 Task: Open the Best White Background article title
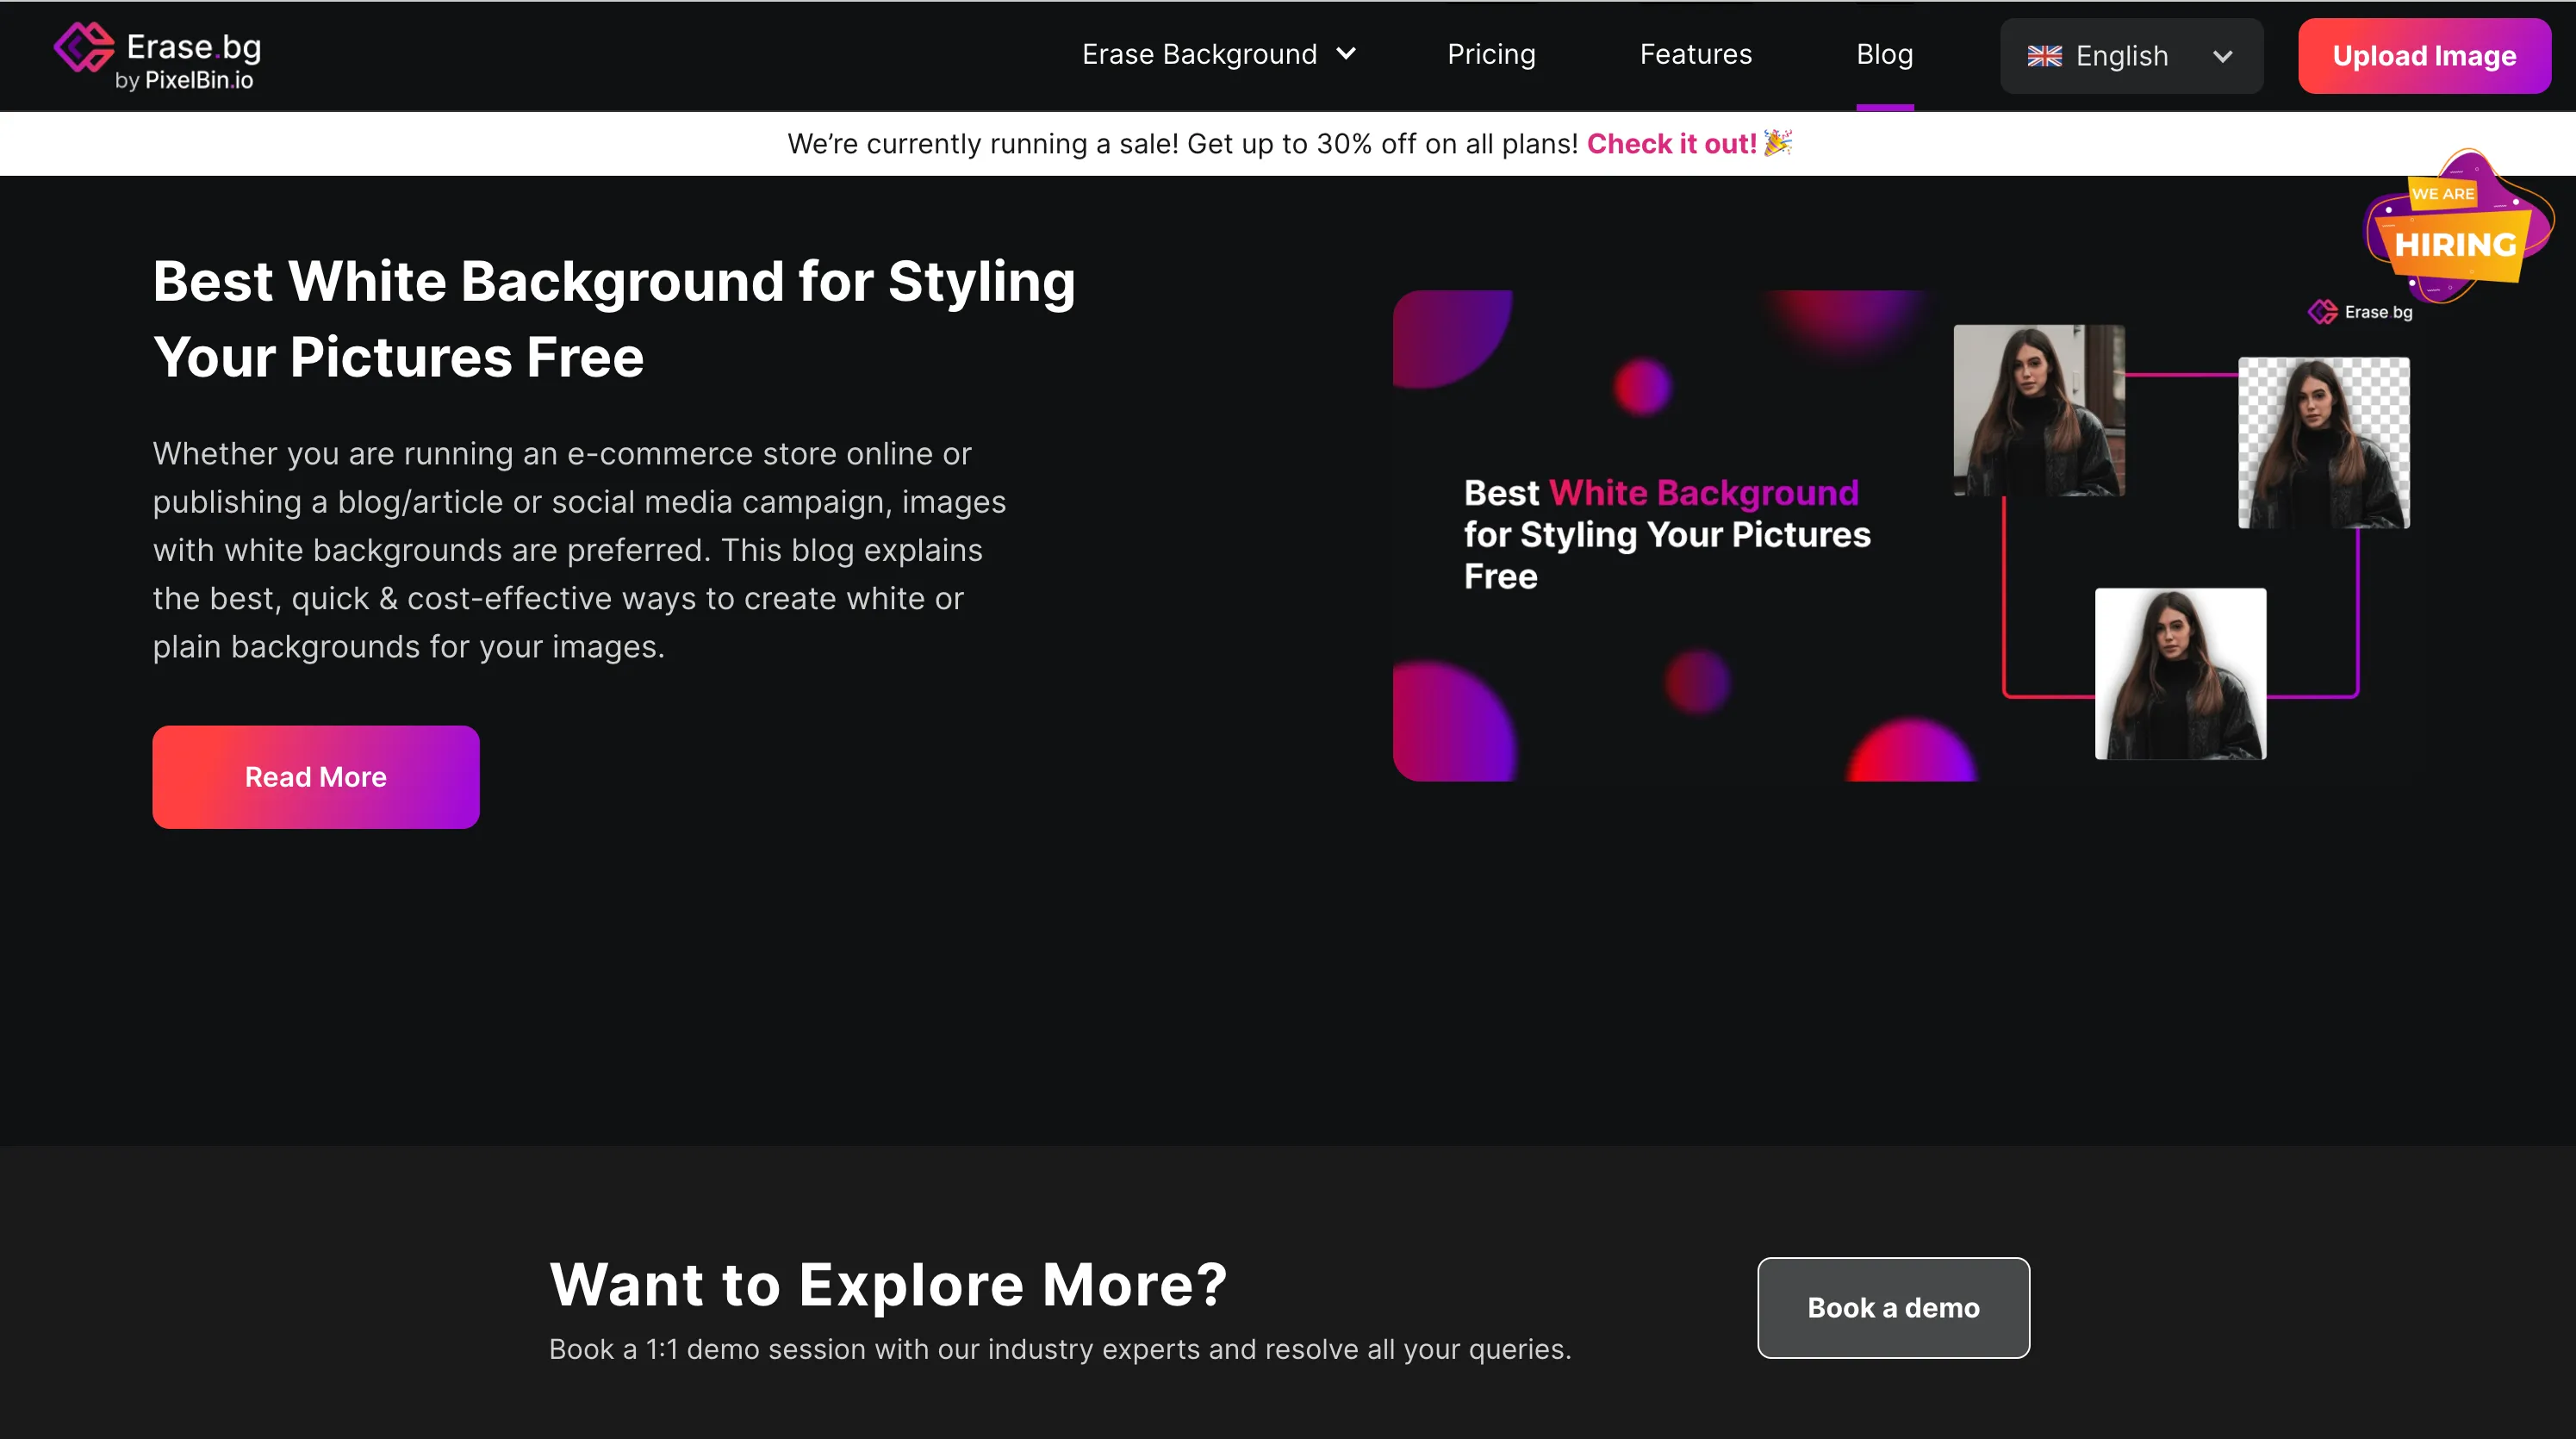[x=613, y=318]
